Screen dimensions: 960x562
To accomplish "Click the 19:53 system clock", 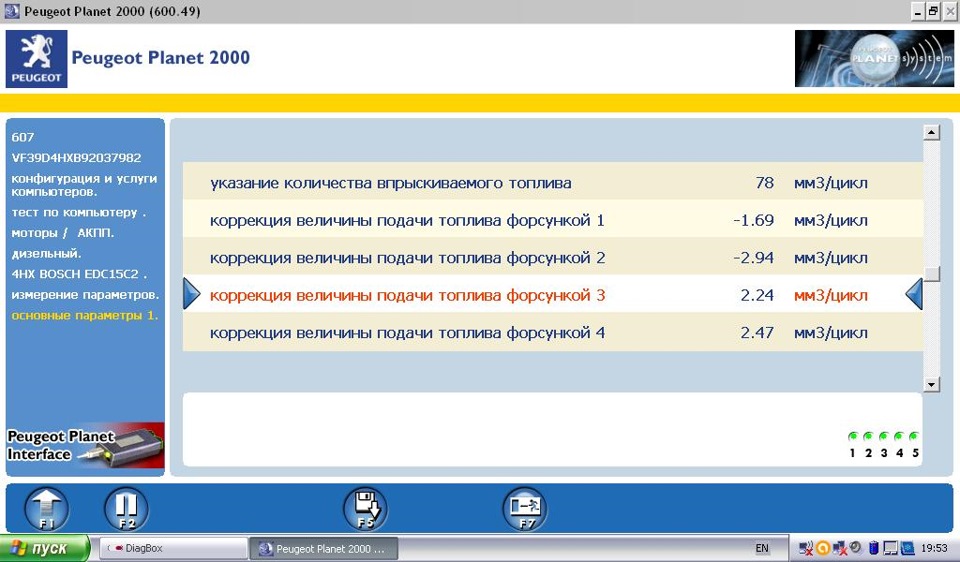I will pyautogui.click(x=934, y=548).
